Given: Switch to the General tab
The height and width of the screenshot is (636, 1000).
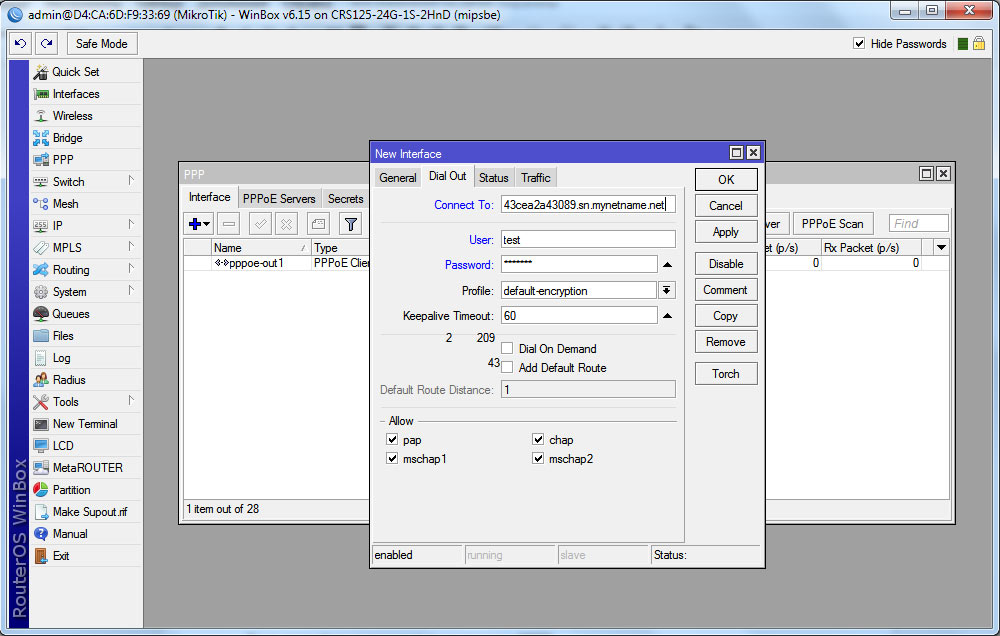Looking at the screenshot, I should pyautogui.click(x=397, y=177).
